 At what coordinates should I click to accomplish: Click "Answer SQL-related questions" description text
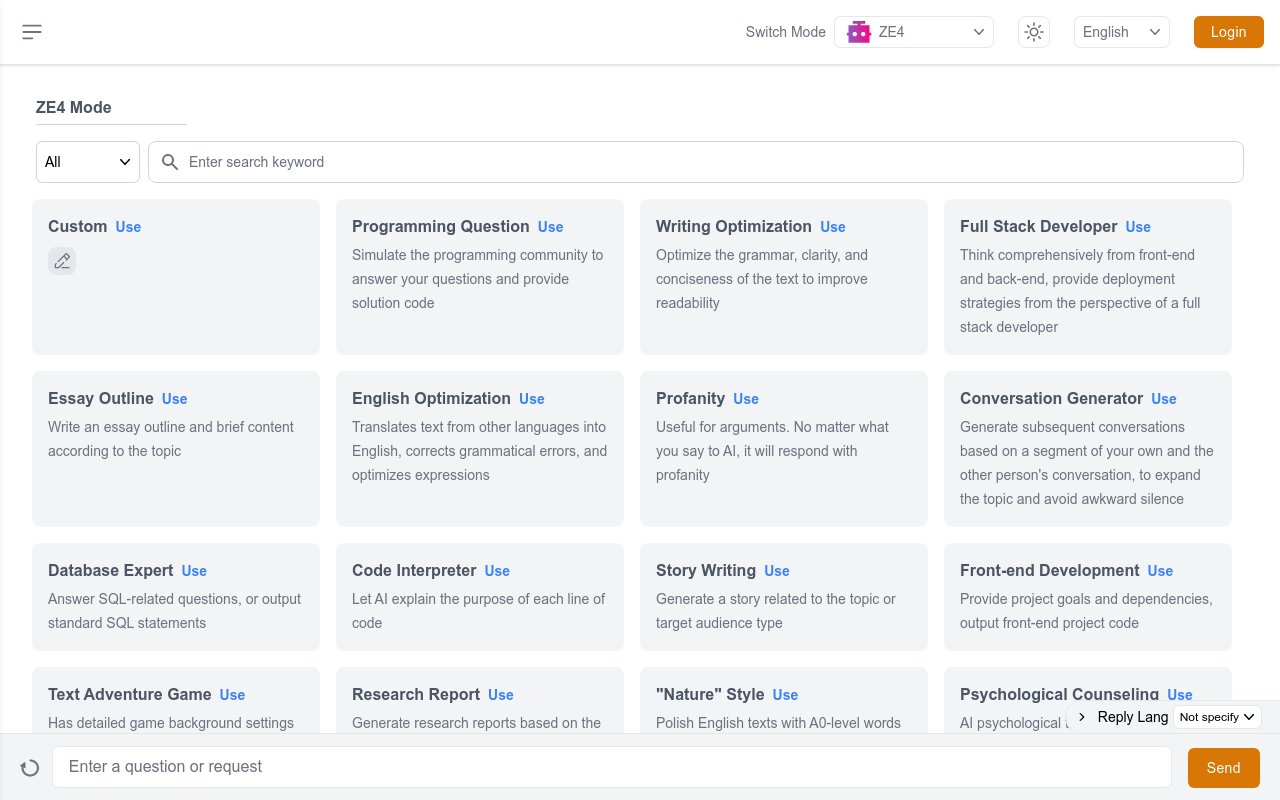(x=174, y=611)
